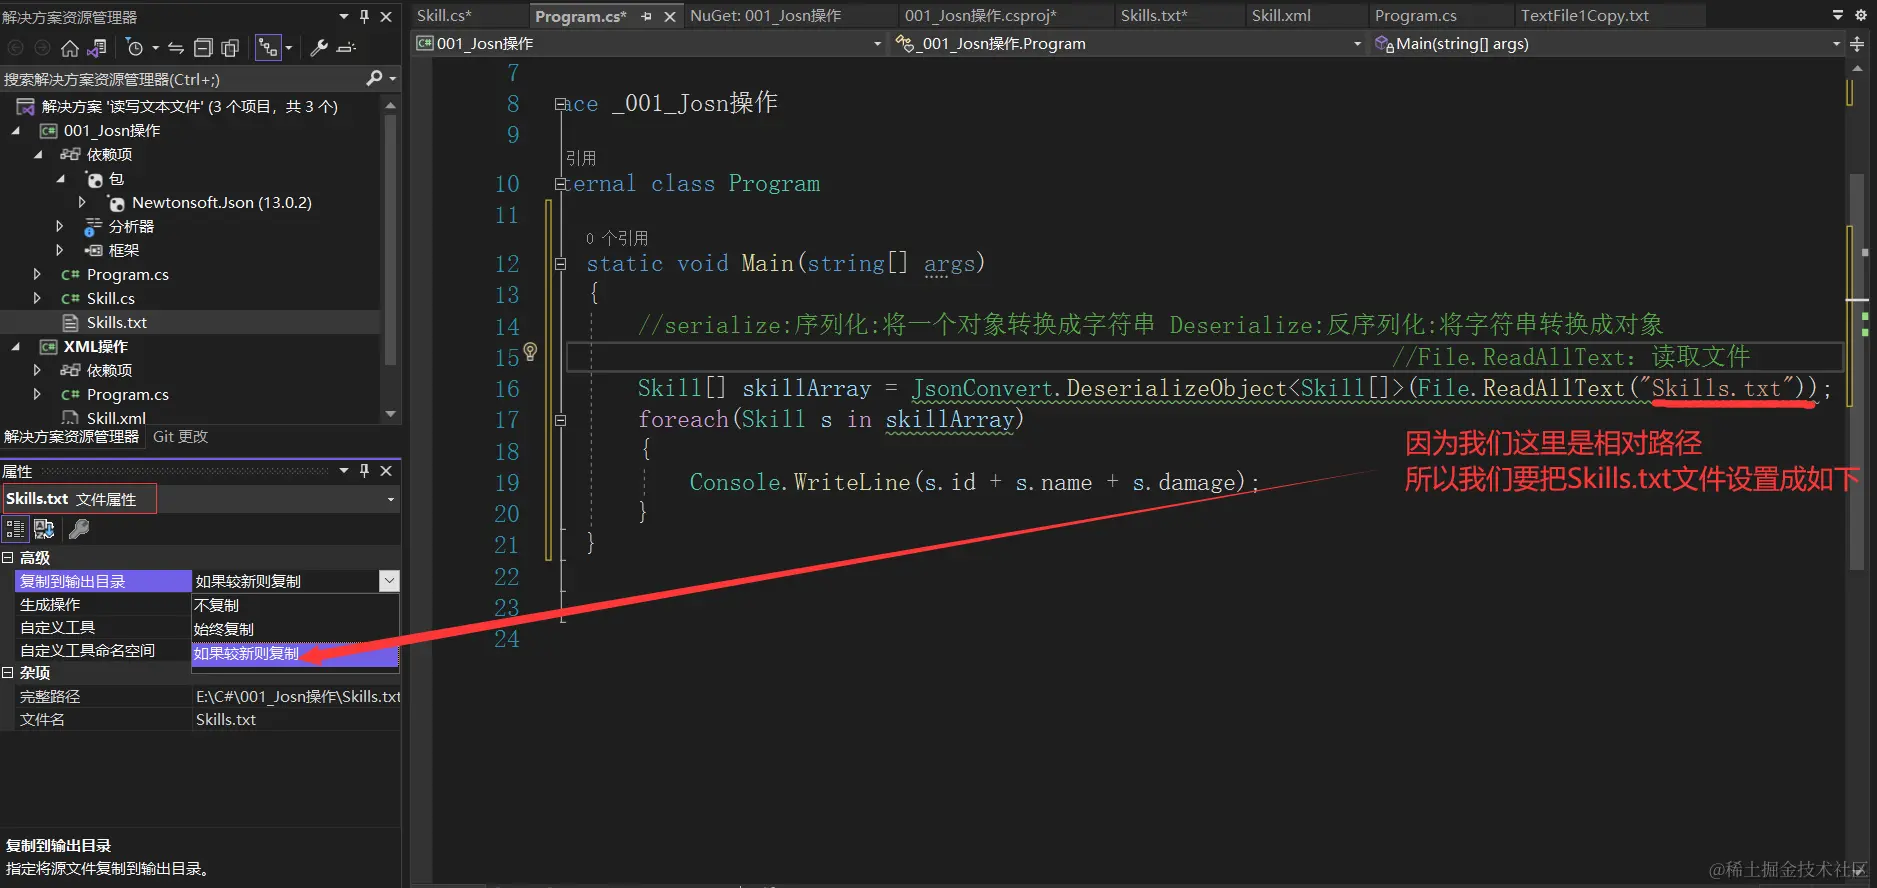This screenshot has width=1877, height=888.
Task: Collapse the 高级 property category
Action: (x=8, y=558)
